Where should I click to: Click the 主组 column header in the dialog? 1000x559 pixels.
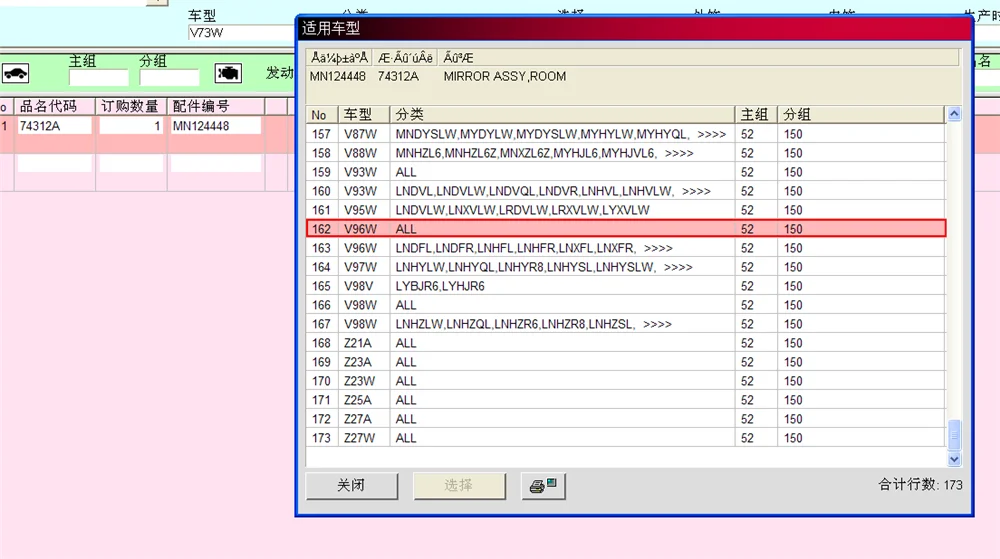[756, 115]
